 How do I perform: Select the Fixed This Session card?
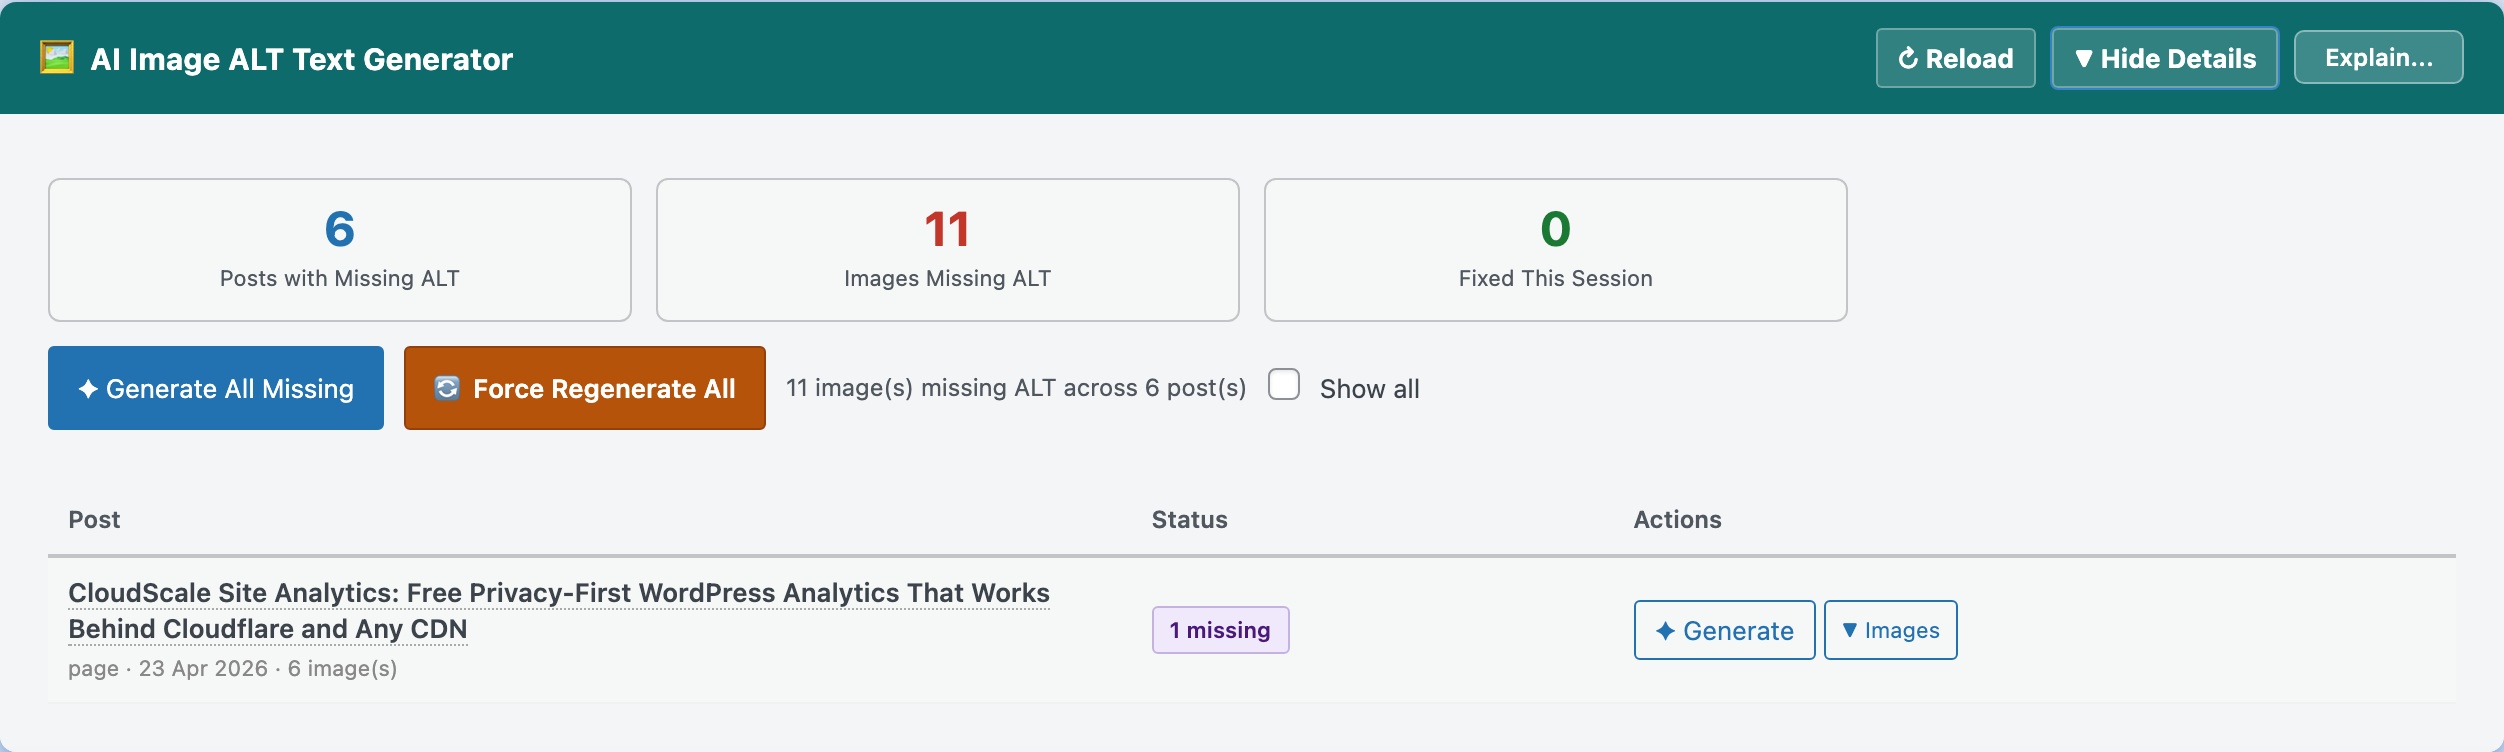(1556, 250)
